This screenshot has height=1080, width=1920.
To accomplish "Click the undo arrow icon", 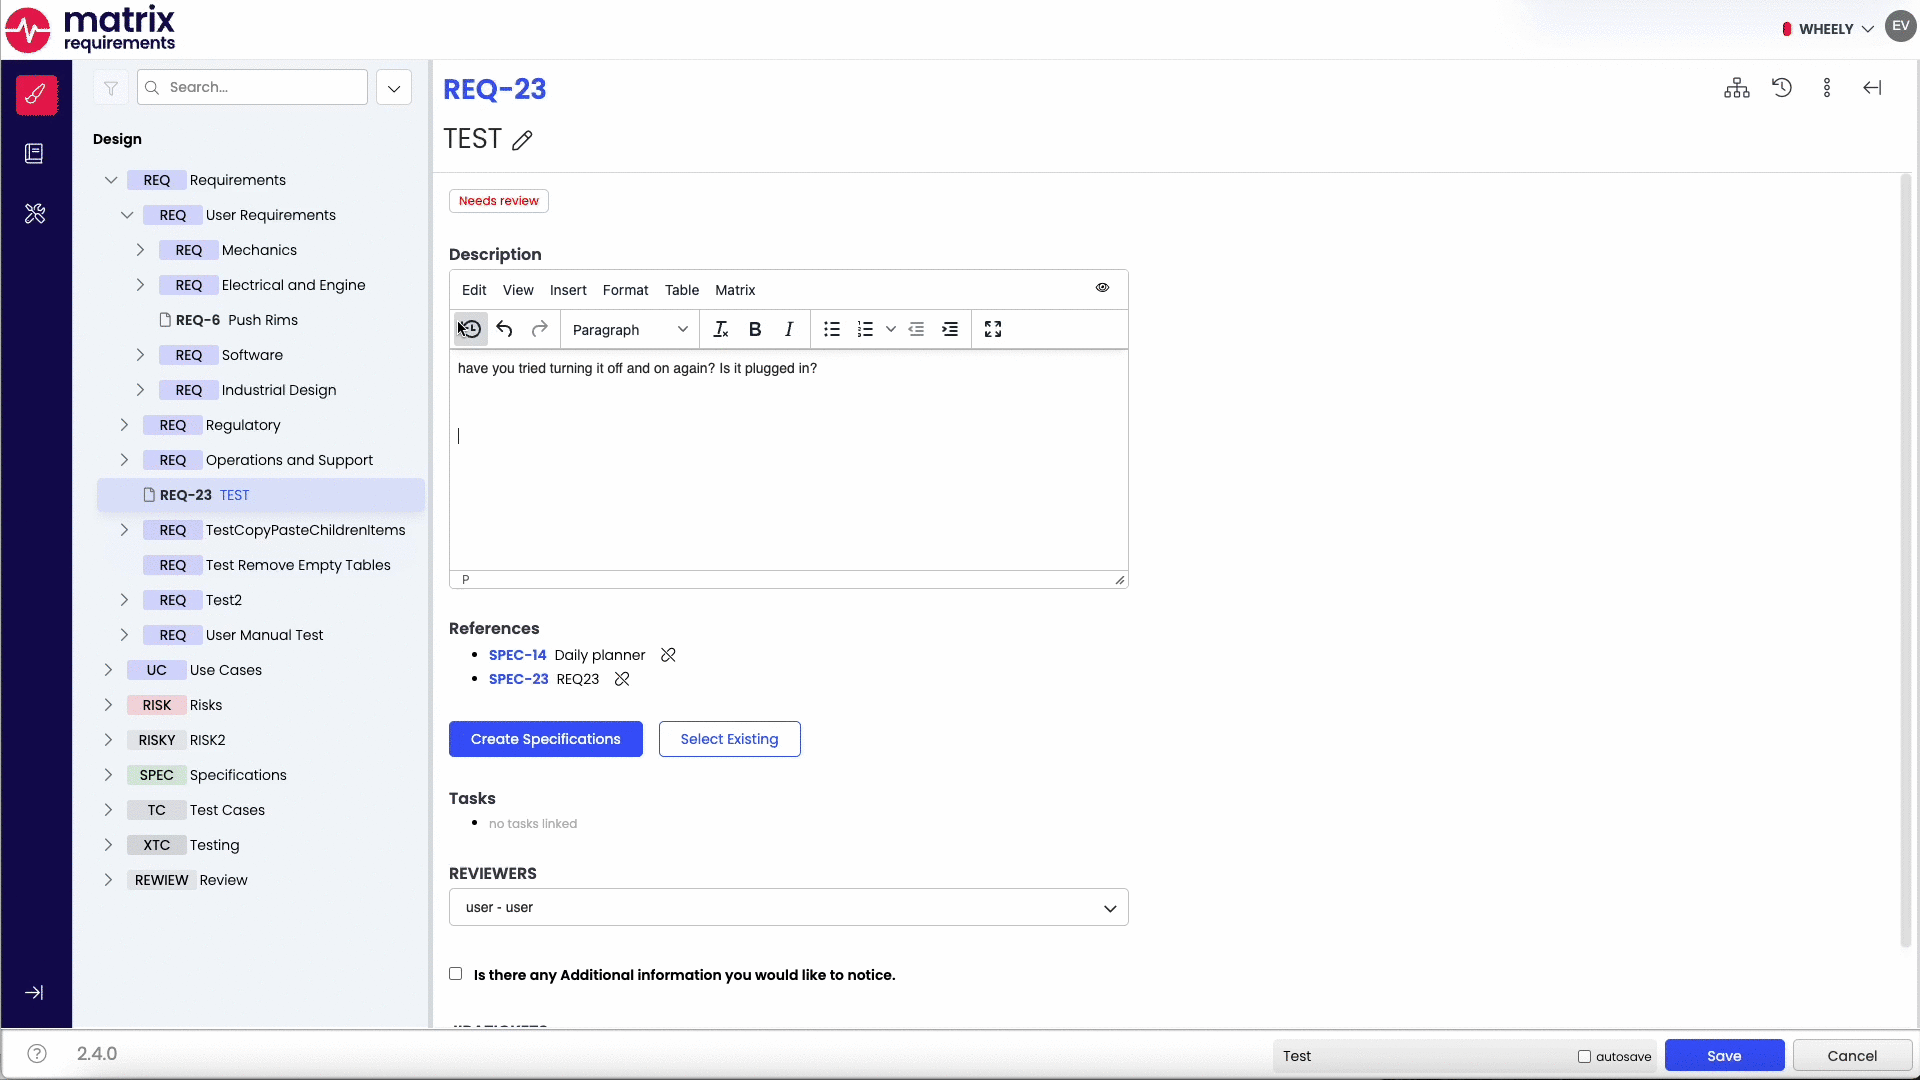I will [505, 328].
